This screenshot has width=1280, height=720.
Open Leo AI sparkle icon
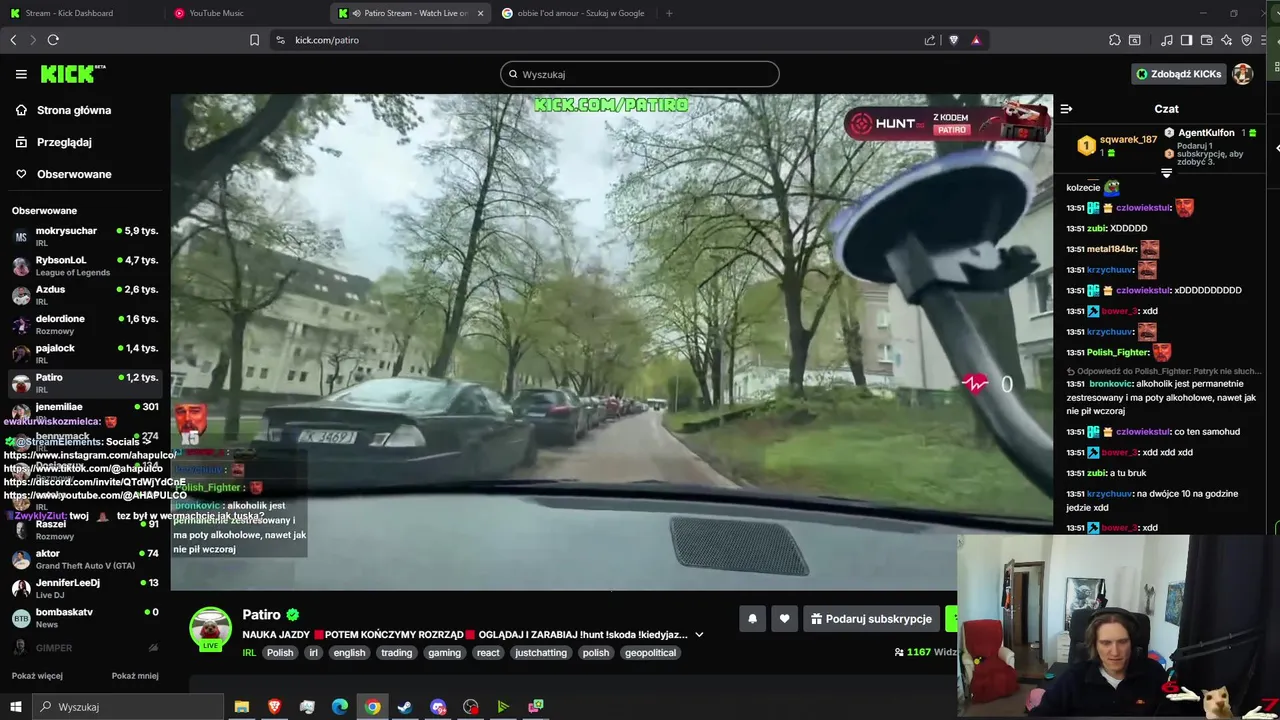(x=1226, y=40)
